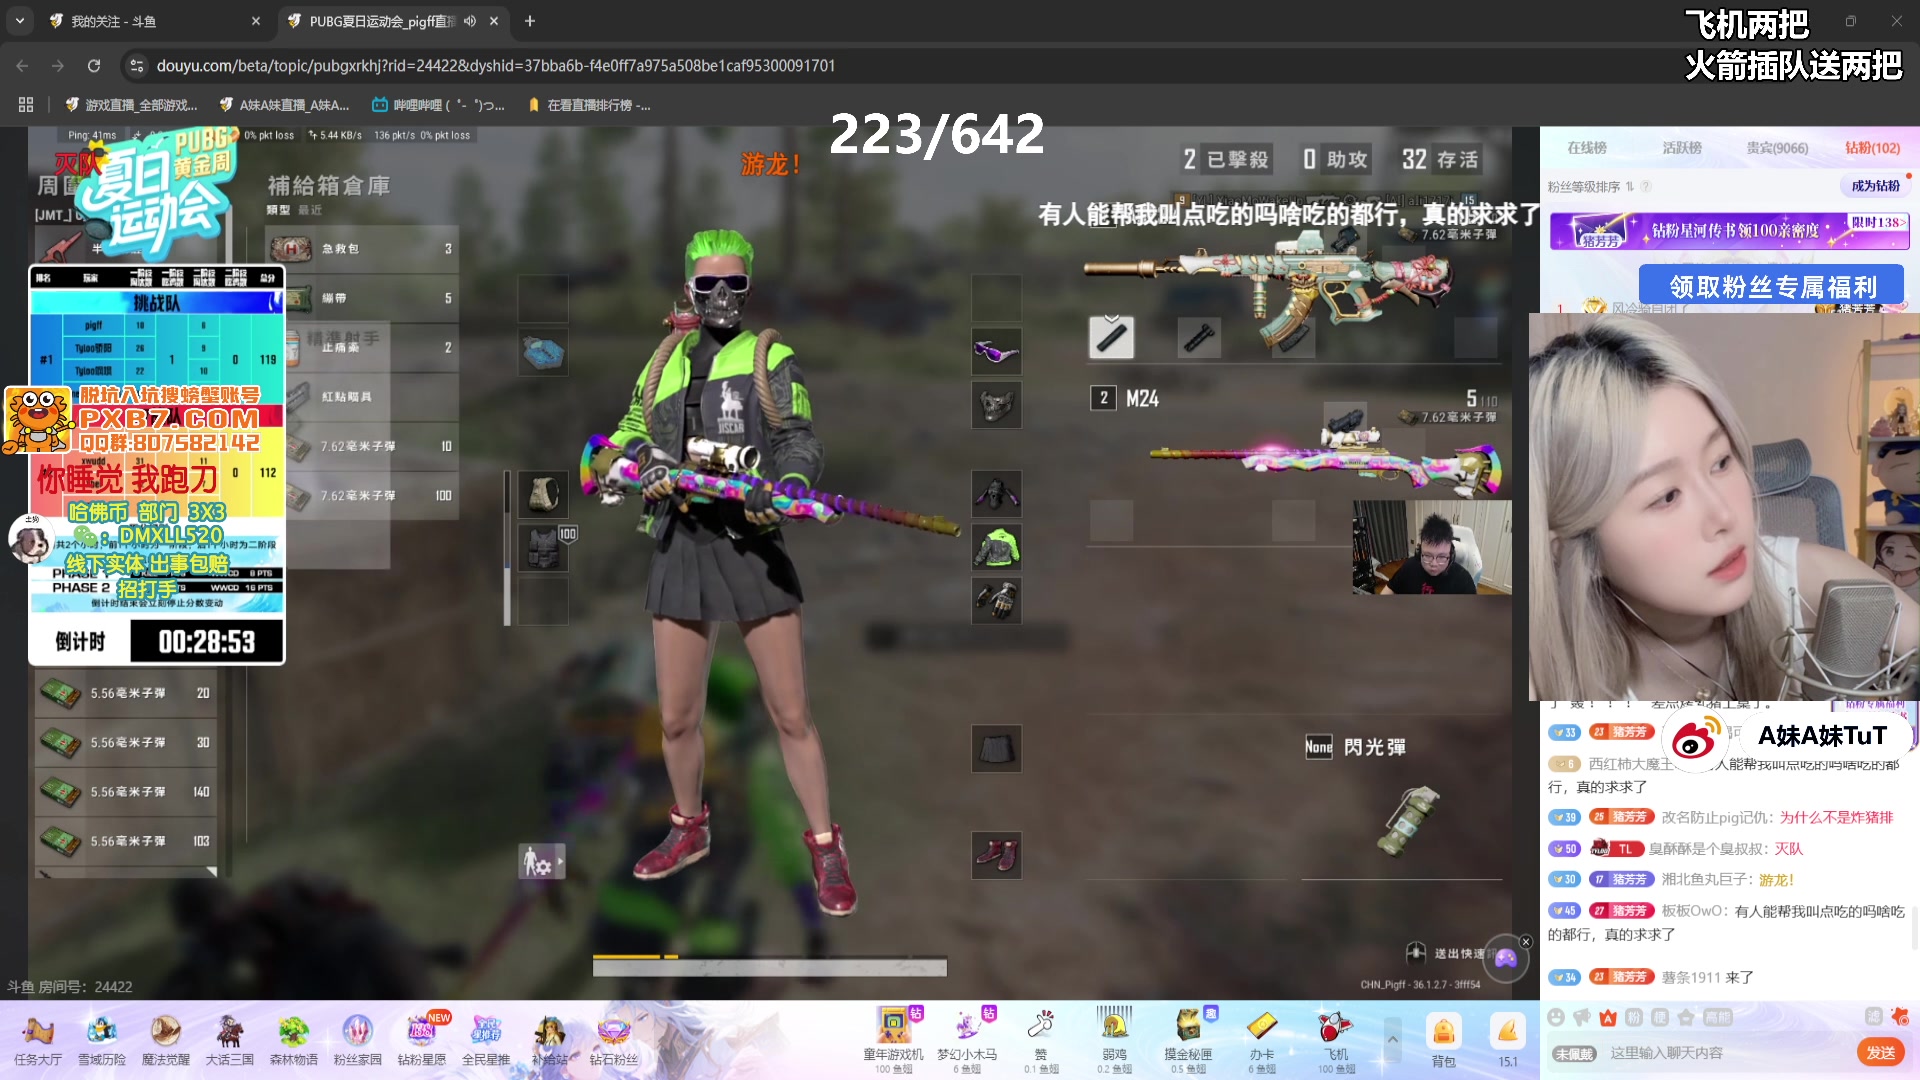Focus the chat input field 这里输入聊天内容
Image resolution: width=1920 pixels, height=1080 pixels.
(1726, 1053)
